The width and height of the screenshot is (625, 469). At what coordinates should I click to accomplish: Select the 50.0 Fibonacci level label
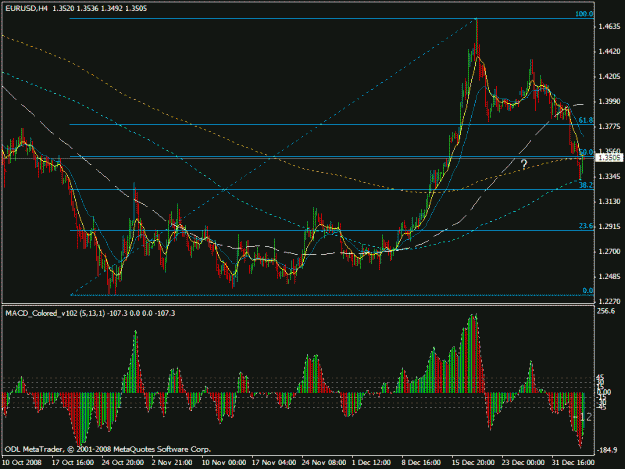pyautogui.click(x=586, y=152)
